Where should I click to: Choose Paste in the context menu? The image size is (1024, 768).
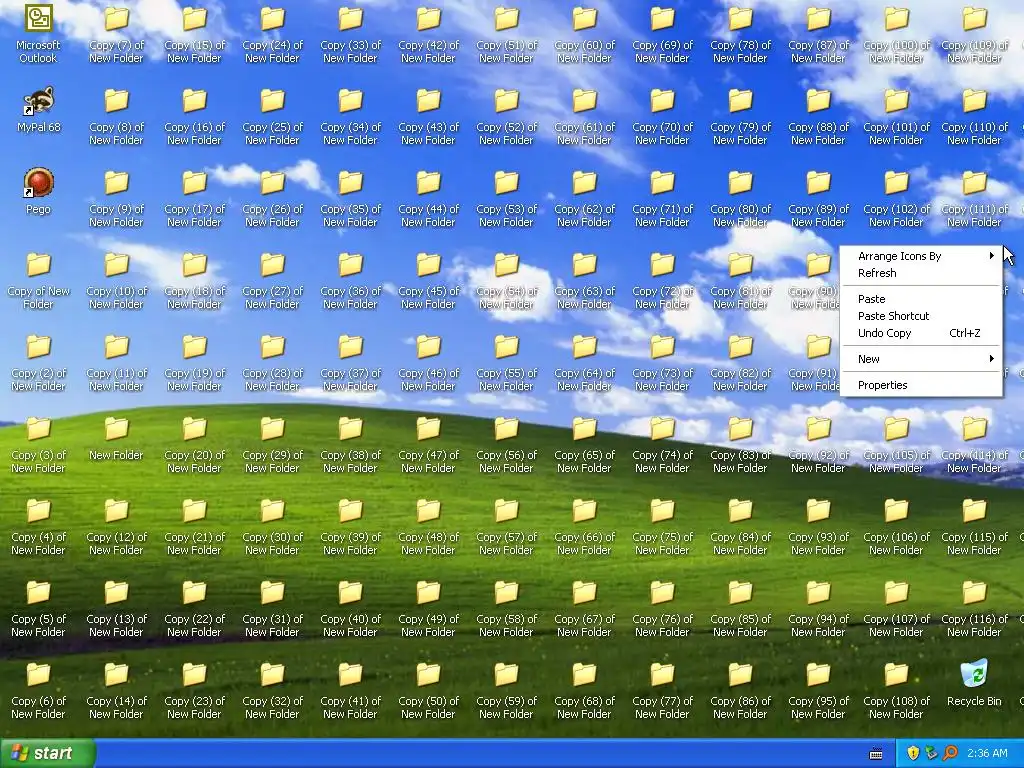[921, 299]
